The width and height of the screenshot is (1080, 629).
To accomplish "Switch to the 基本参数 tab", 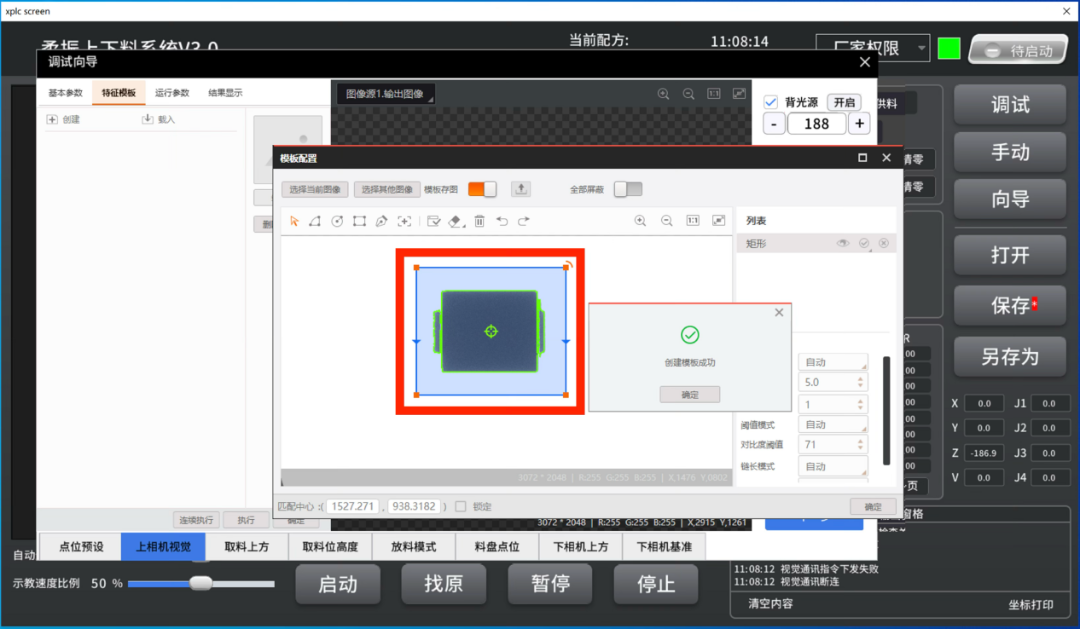I will (65, 92).
